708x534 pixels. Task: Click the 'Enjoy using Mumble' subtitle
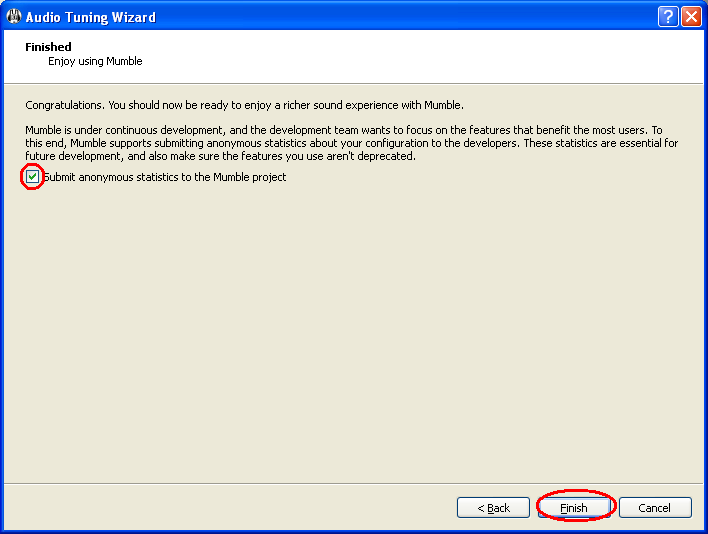pos(95,61)
